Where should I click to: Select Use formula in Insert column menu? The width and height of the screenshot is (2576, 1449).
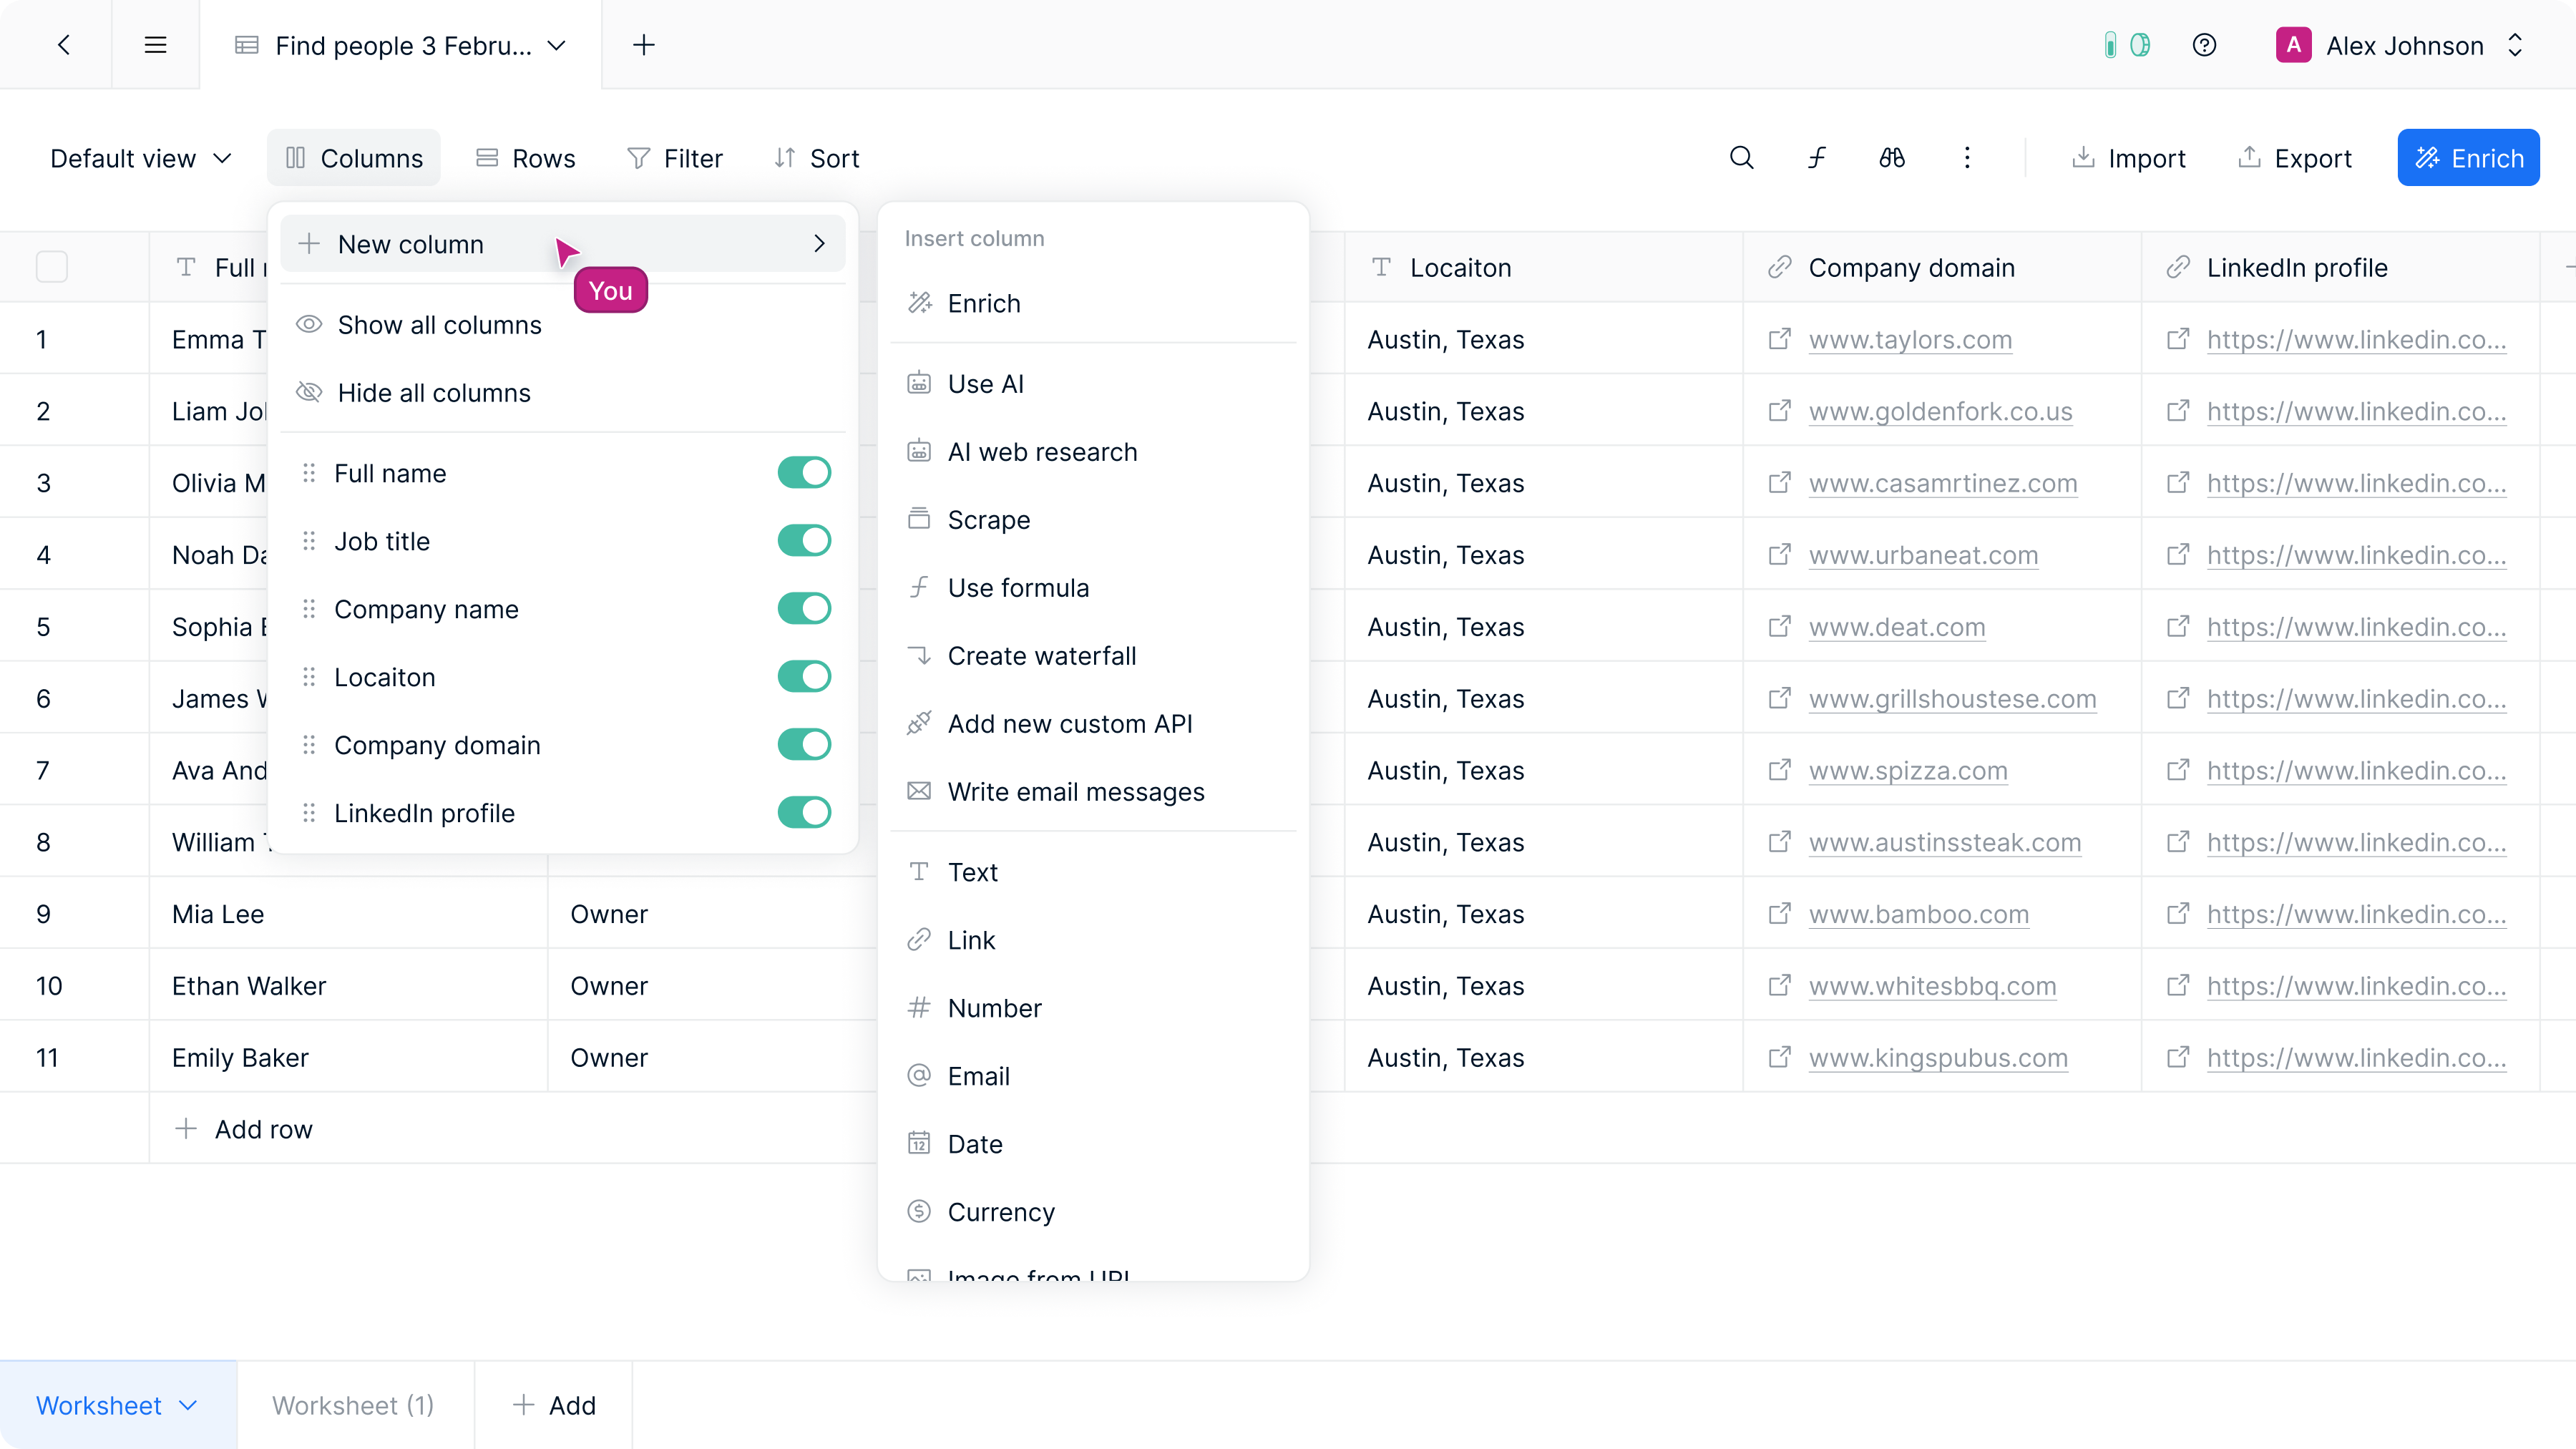point(1093,588)
